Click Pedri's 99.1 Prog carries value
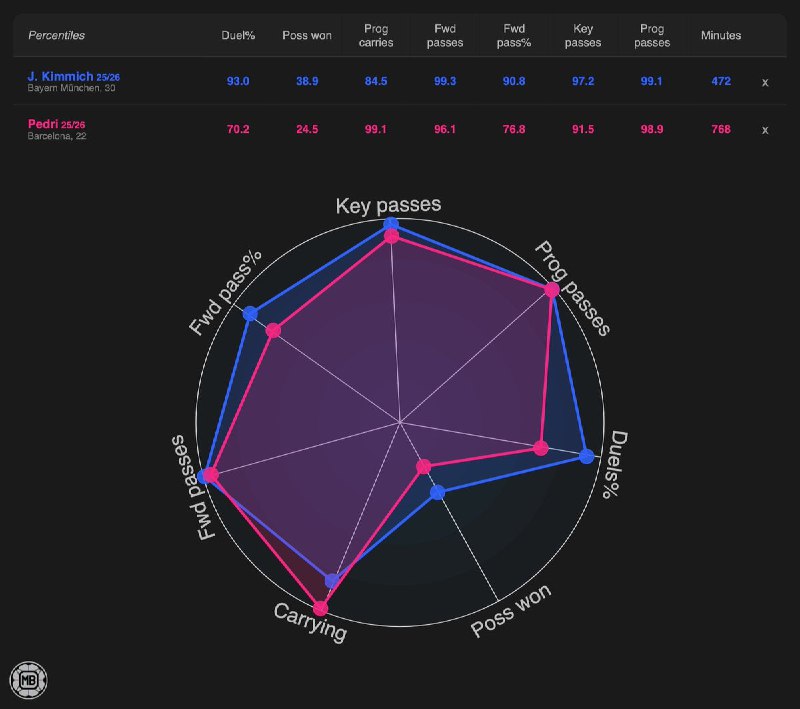 point(375,129)
